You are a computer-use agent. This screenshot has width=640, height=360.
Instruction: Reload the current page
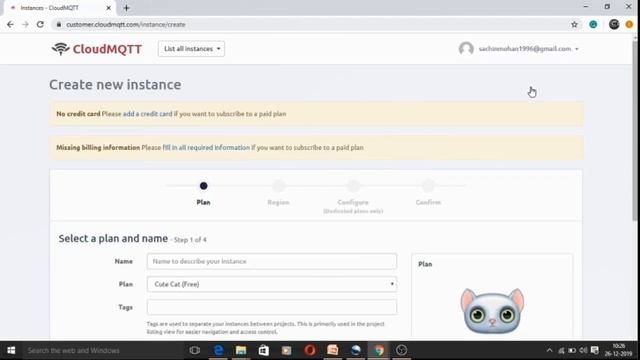[40, 24]
